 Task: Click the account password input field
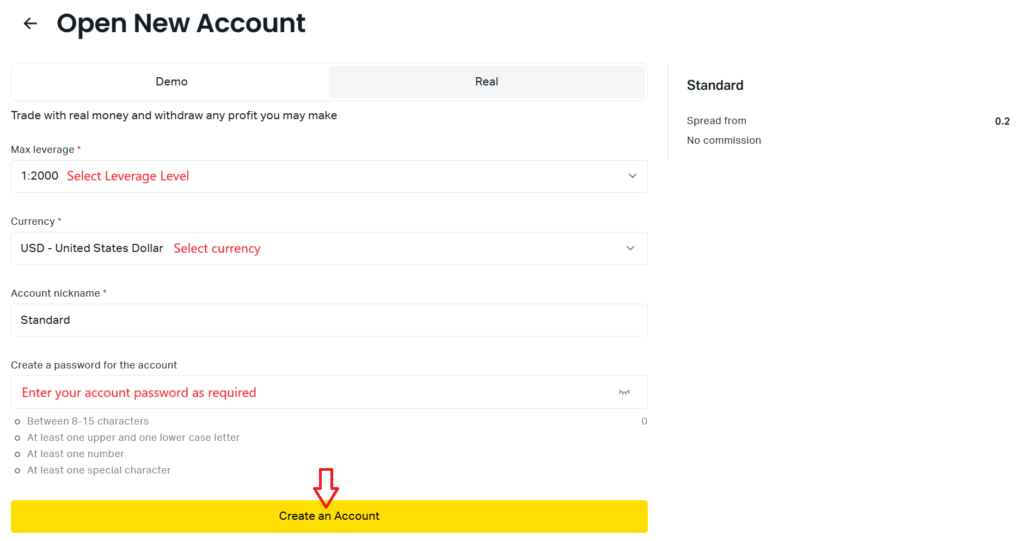click(329, 392)
